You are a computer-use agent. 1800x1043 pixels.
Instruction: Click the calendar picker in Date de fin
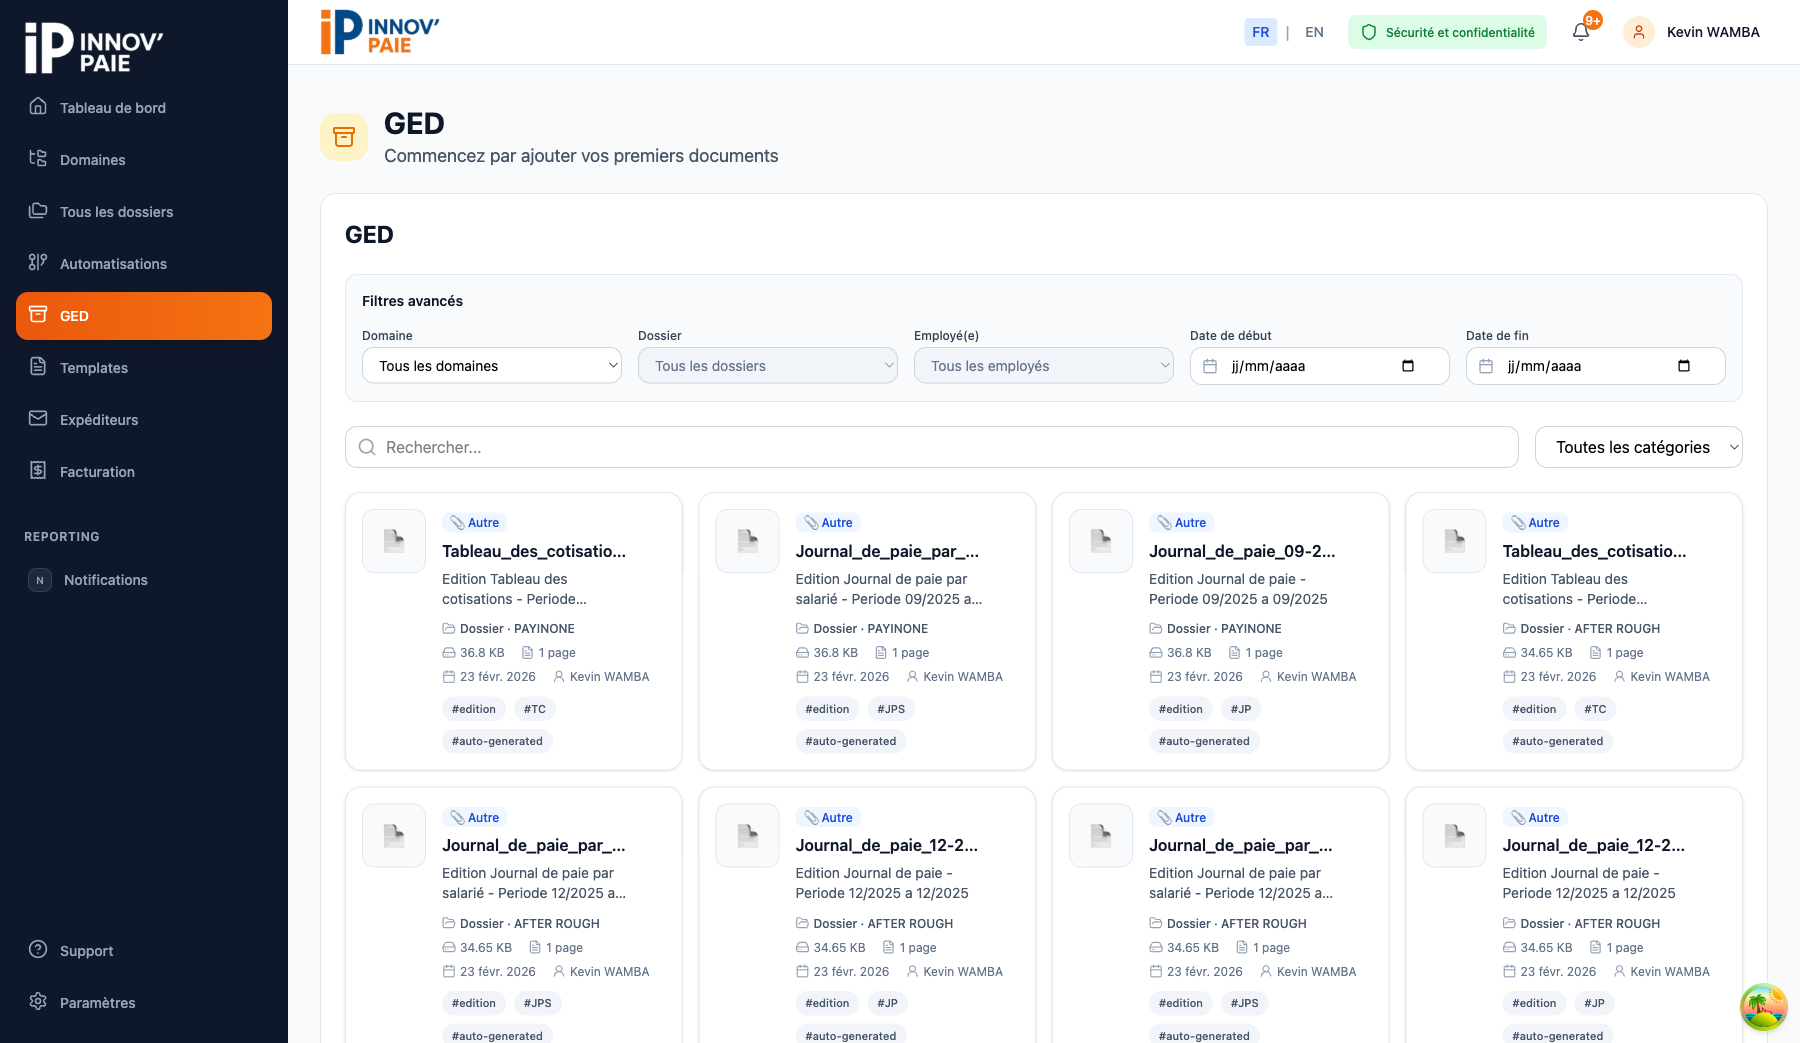[1684, 366]
